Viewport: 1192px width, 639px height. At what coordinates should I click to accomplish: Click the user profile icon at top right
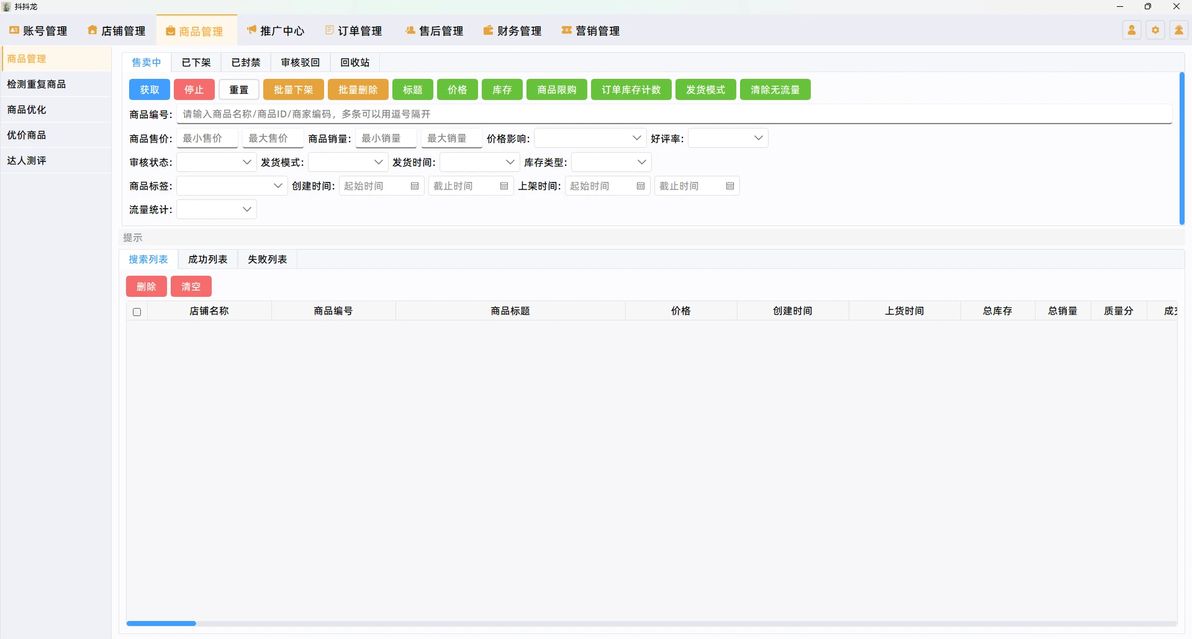click(1131, 30)
